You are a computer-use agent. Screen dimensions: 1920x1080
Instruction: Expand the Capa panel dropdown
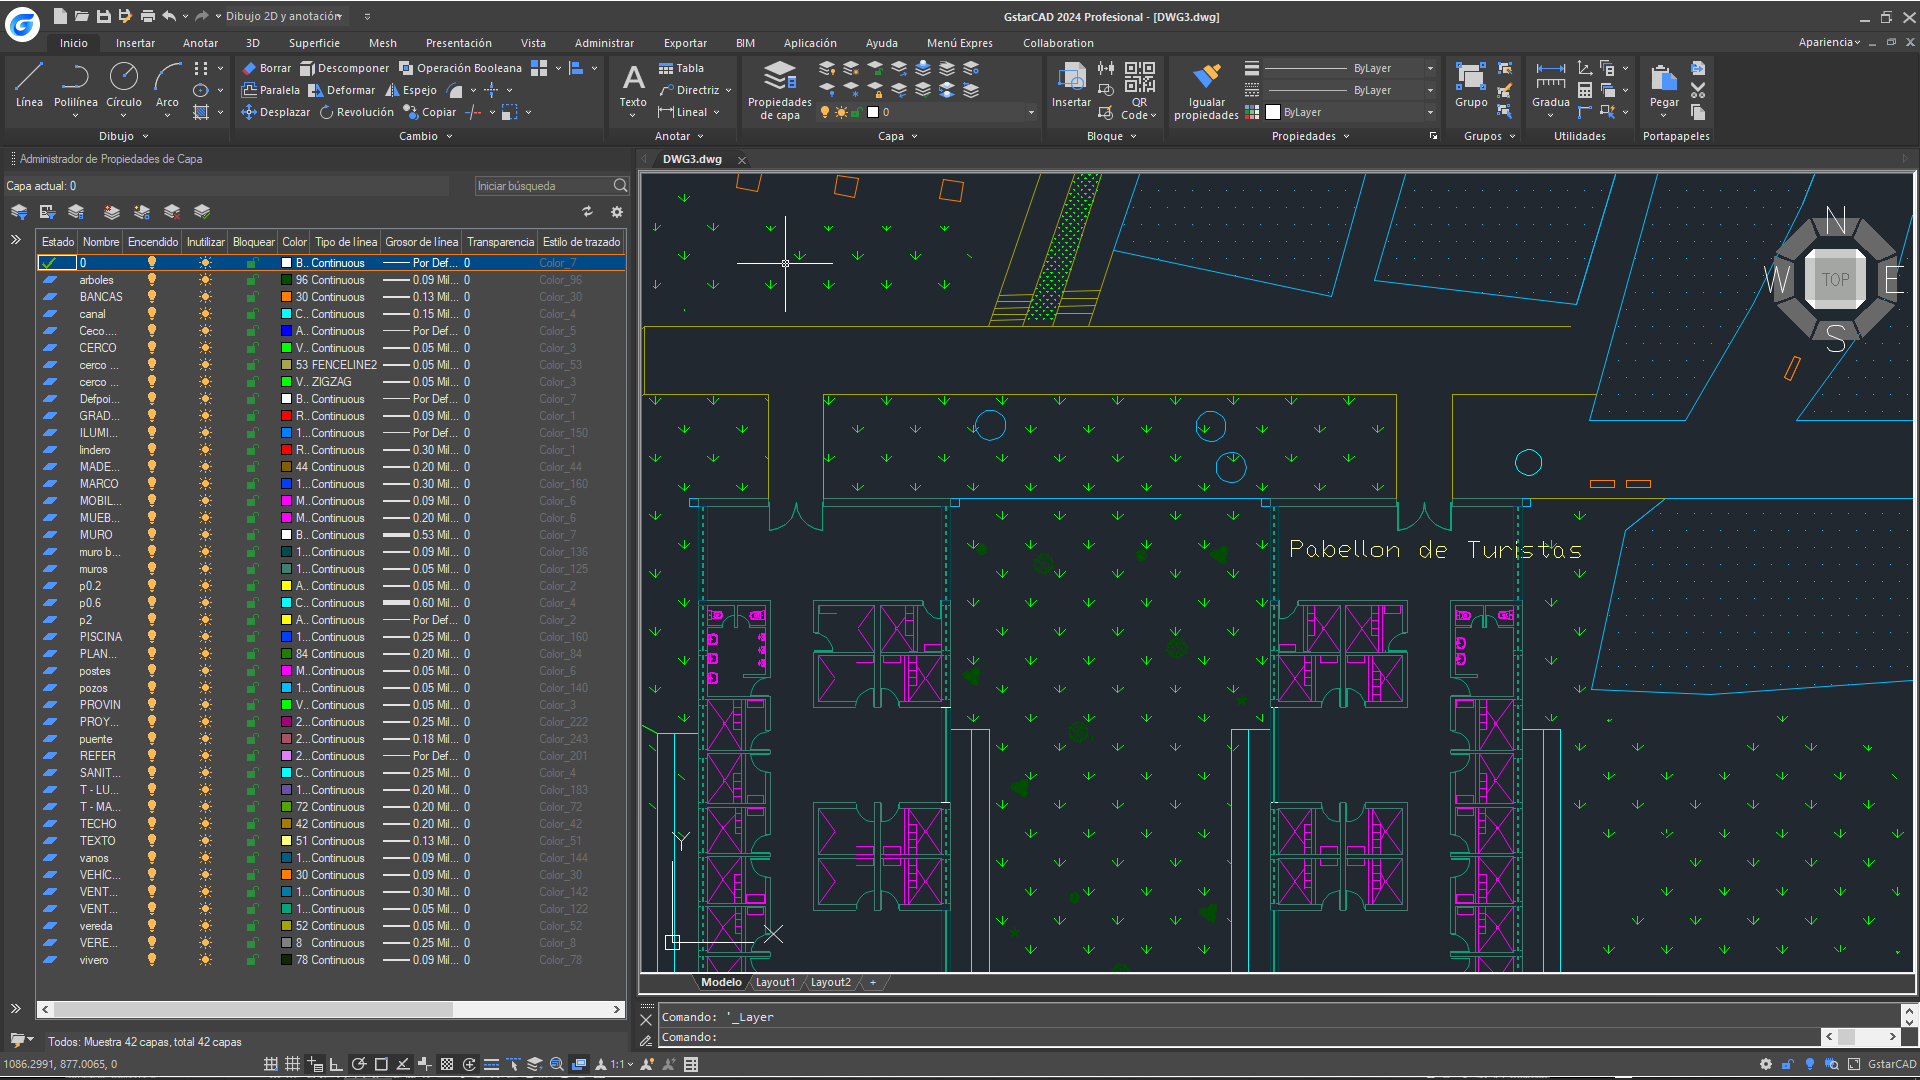914,136
